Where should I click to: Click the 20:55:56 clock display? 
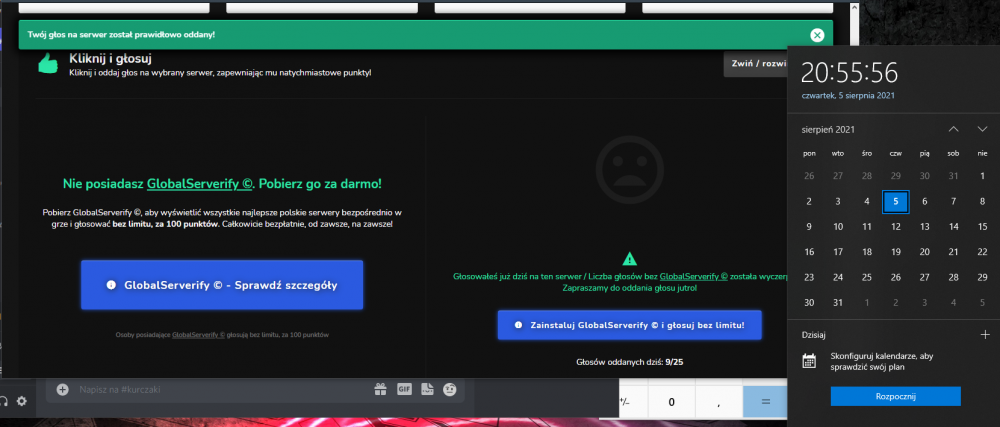pyautogui.click(x=849, y=73)
